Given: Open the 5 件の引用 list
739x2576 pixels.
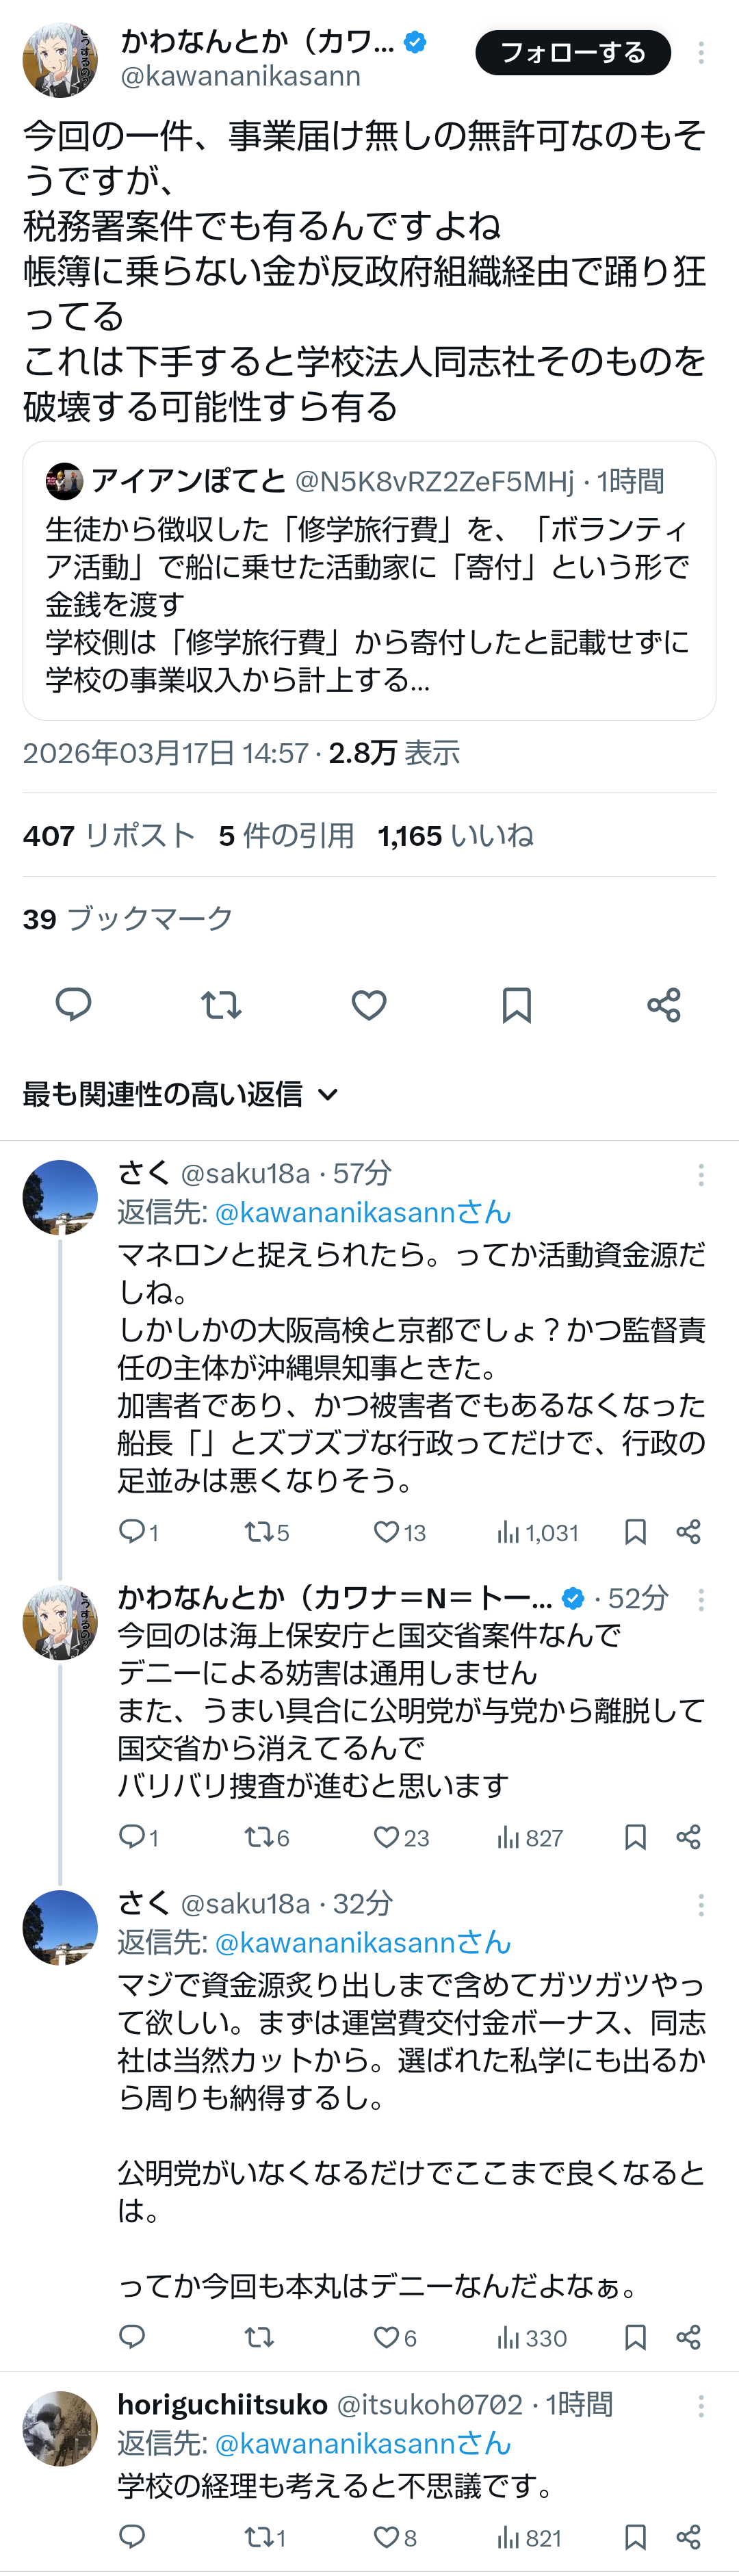Looking at the screenshot, I should (286, 835).
